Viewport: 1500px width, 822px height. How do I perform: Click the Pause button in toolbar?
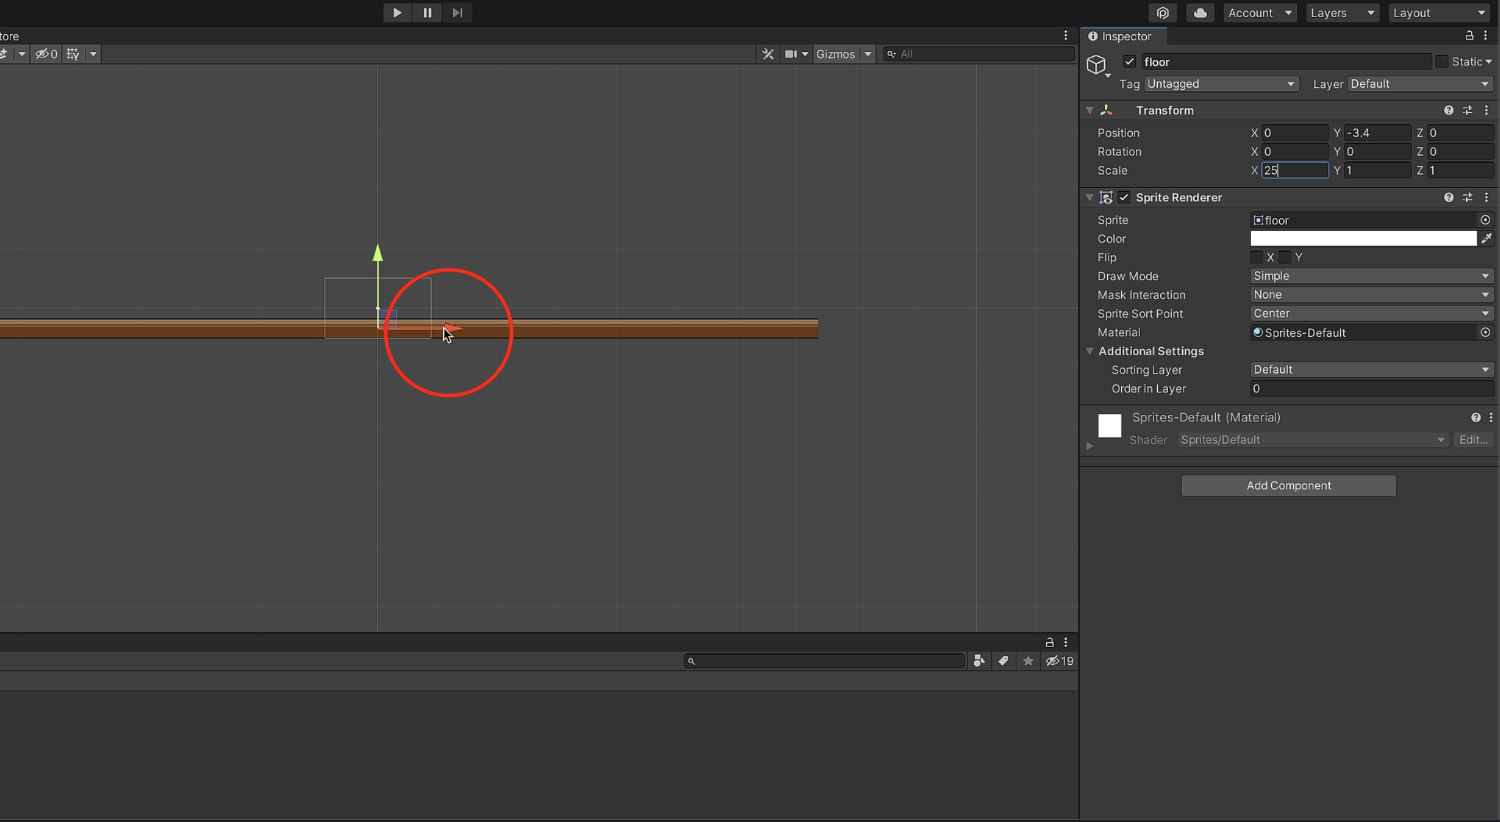point(427,13)
